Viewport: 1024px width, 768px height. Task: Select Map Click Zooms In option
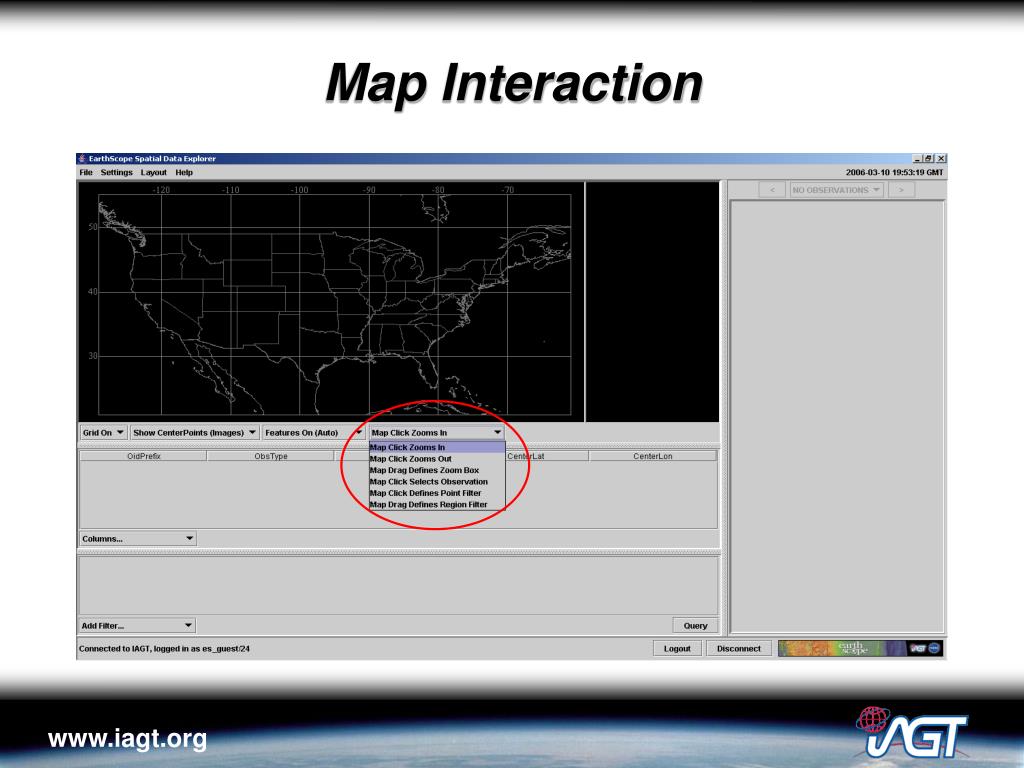point(437,447)
